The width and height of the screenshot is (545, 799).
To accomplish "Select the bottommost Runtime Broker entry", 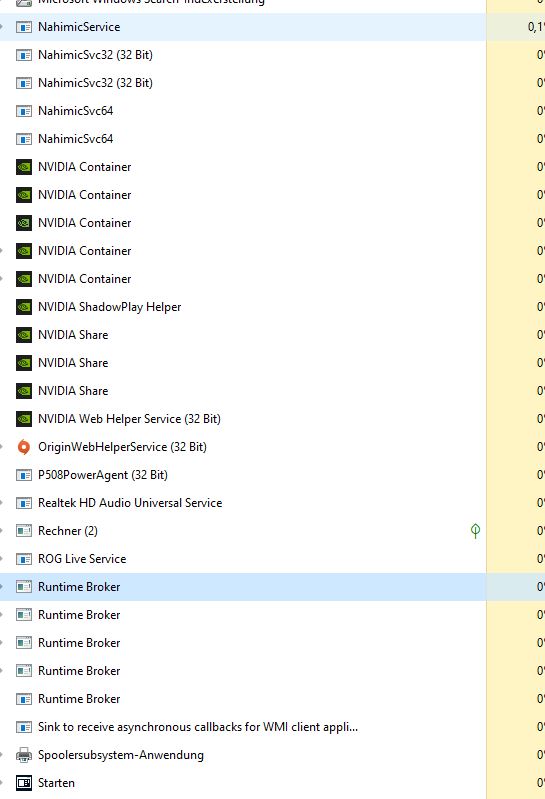I will 79,699.
